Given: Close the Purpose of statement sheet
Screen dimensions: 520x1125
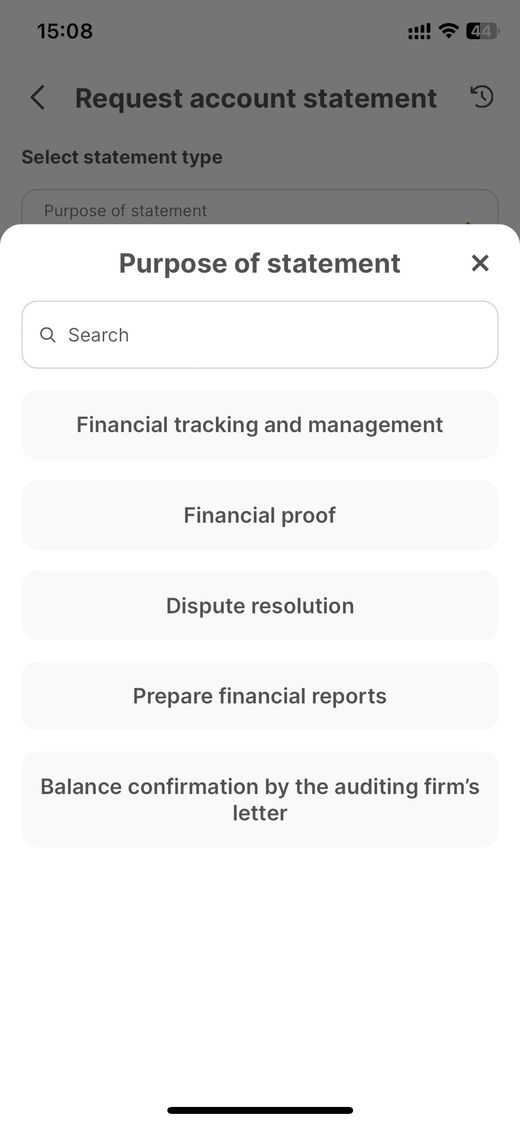Looking at the screenshot, I should (x=480, y=263).
